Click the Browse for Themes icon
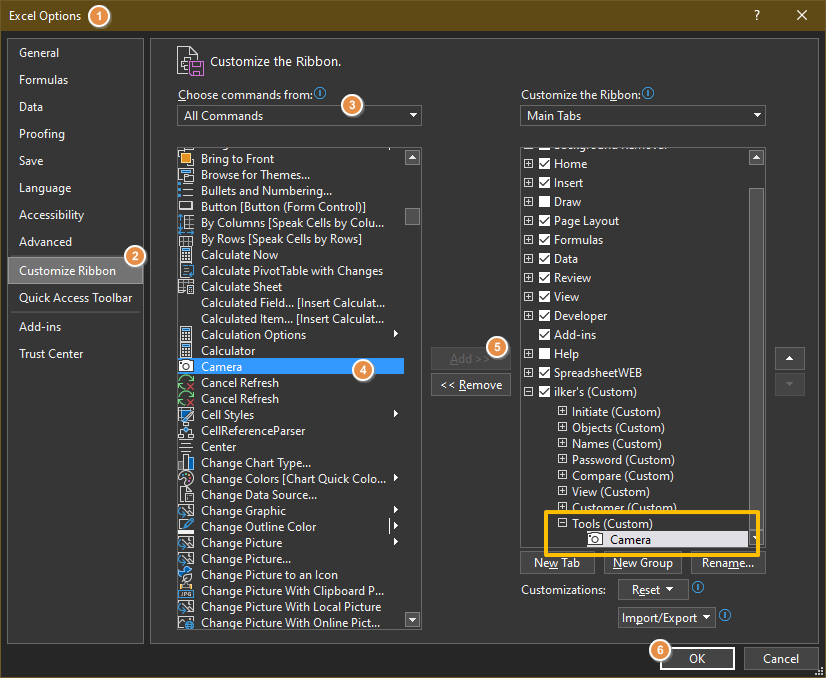The image size is (826, 678). [186, 175]
